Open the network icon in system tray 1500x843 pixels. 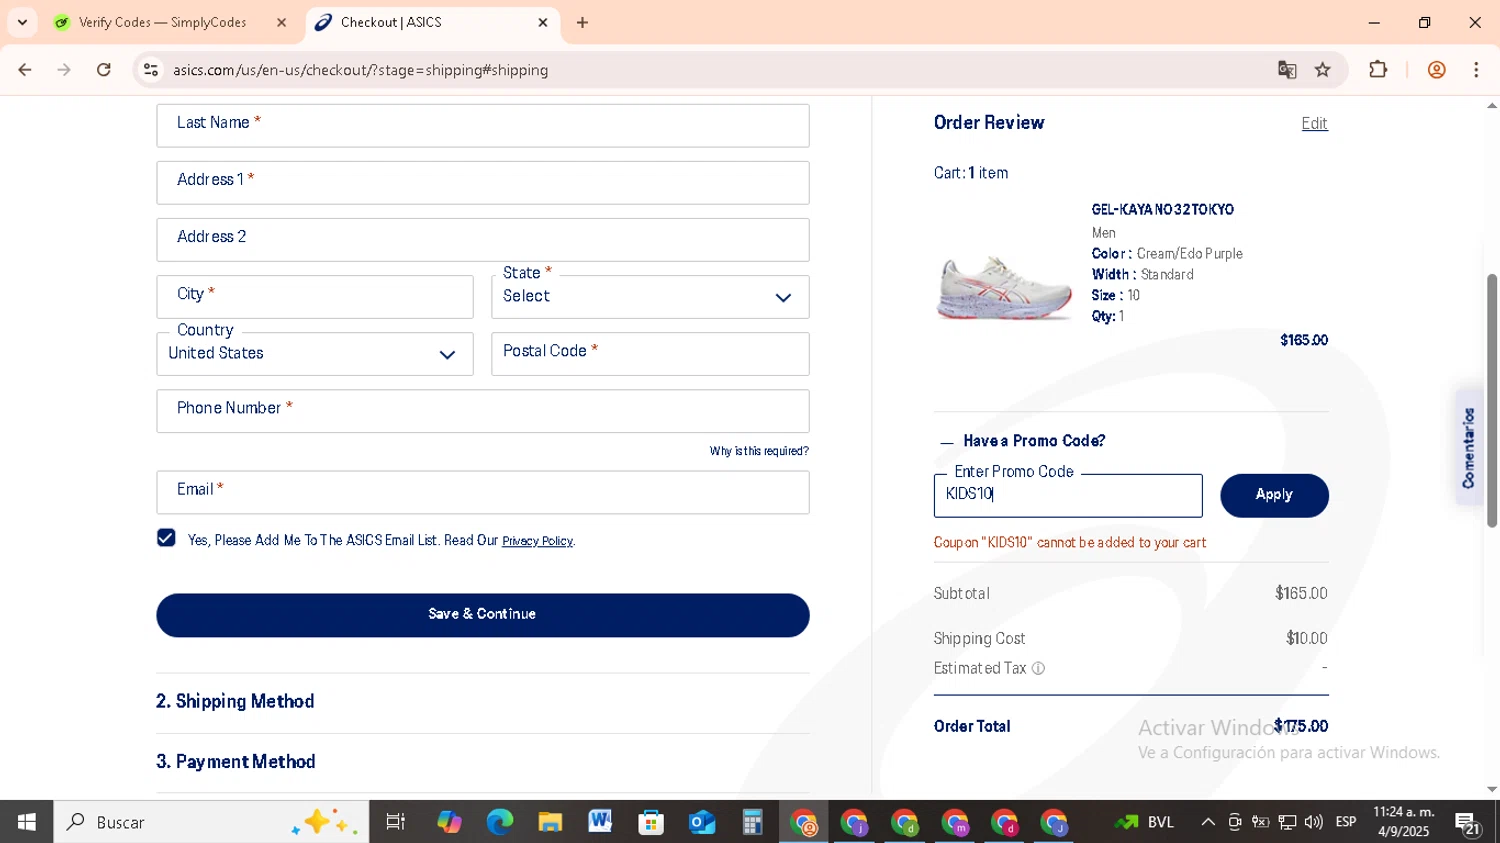(1287, 822)
